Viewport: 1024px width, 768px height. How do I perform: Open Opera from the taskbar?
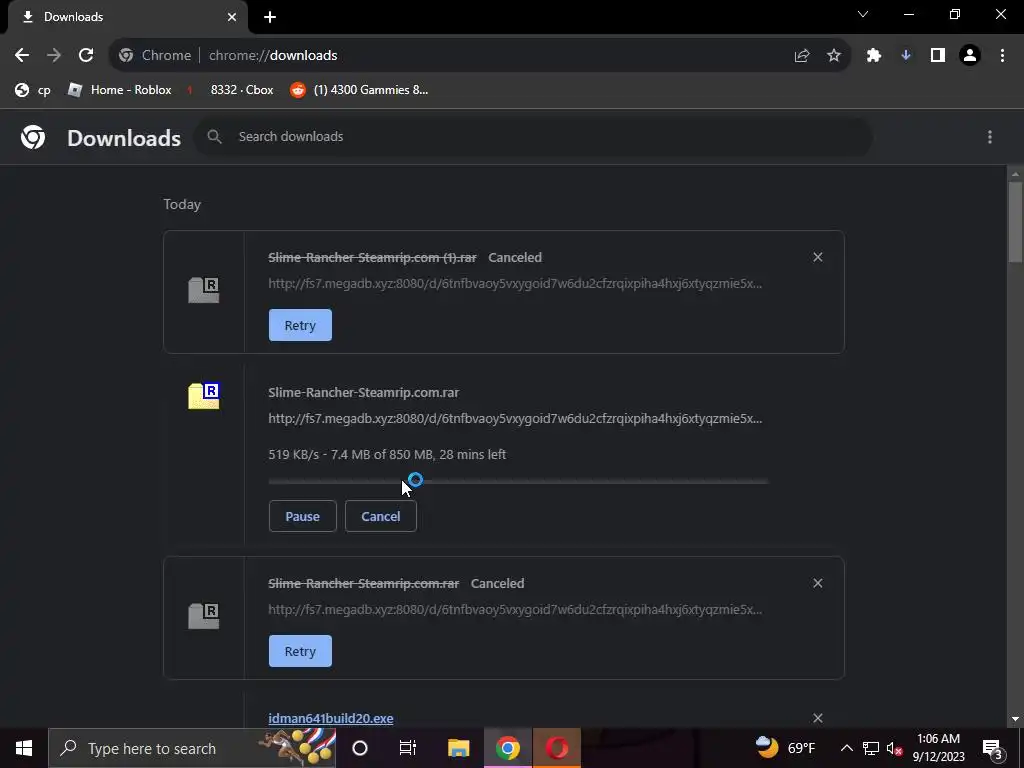pyautogui.click(x=557, y=748)
